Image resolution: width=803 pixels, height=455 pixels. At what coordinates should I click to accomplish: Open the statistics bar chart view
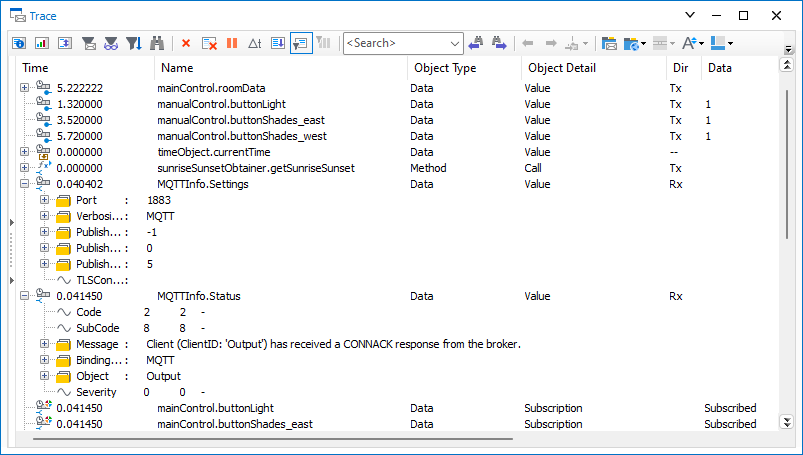pyautogui.click(x=41, y=44)
